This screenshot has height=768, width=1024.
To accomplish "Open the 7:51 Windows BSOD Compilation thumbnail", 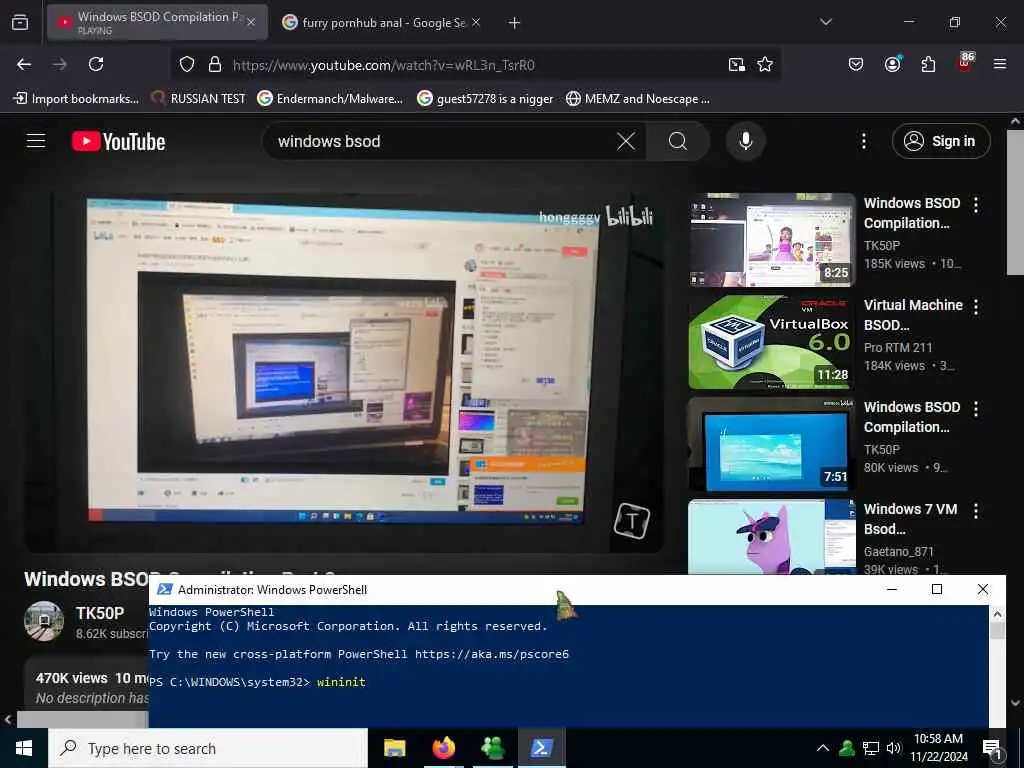I will [772, 443].
